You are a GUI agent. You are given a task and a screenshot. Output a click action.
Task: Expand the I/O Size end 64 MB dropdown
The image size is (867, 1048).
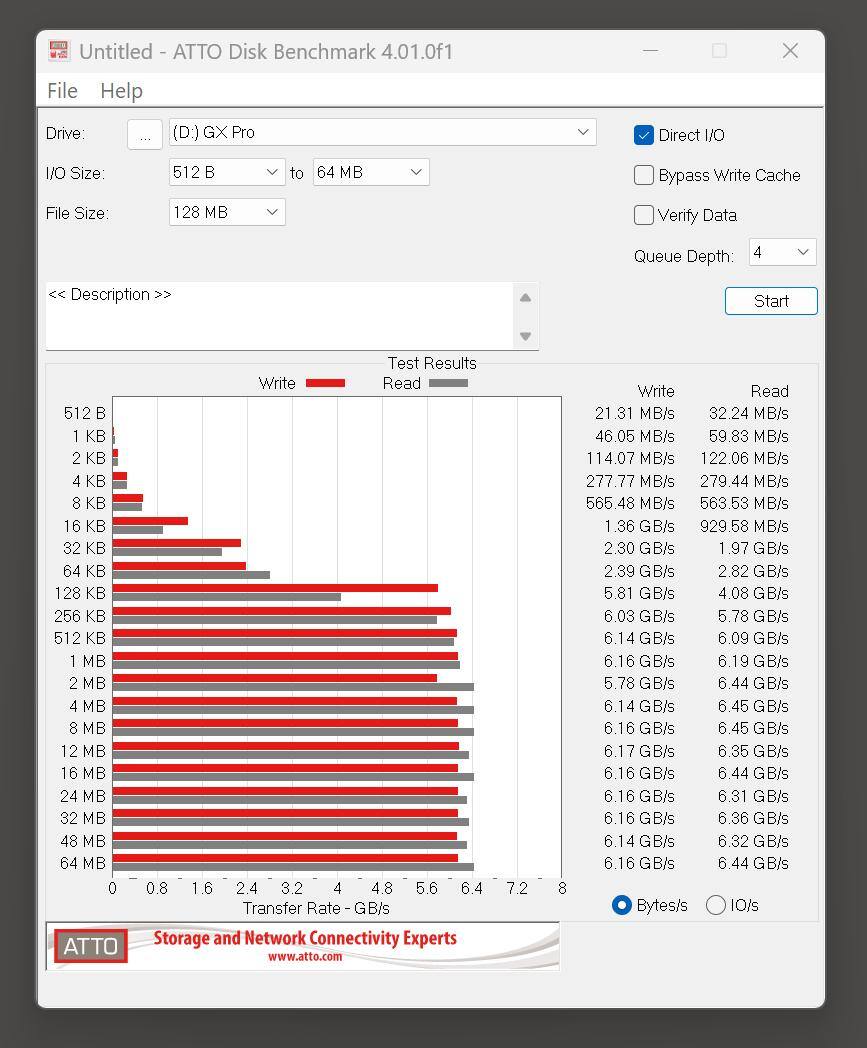[x=371, y=172]
